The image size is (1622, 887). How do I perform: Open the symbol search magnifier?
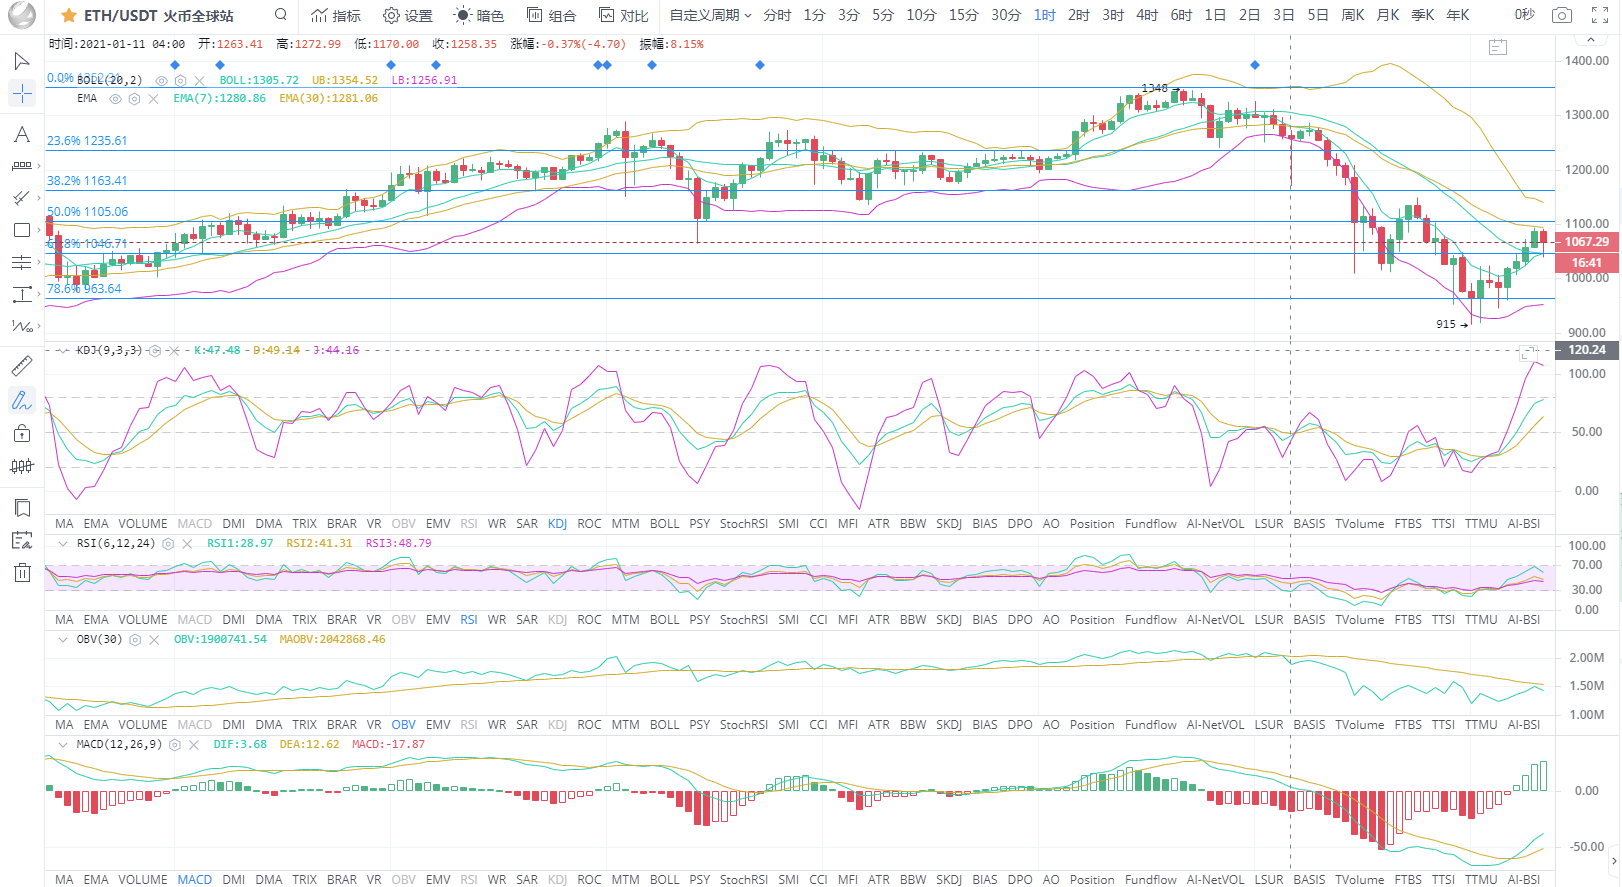click(x=281, y=15)
